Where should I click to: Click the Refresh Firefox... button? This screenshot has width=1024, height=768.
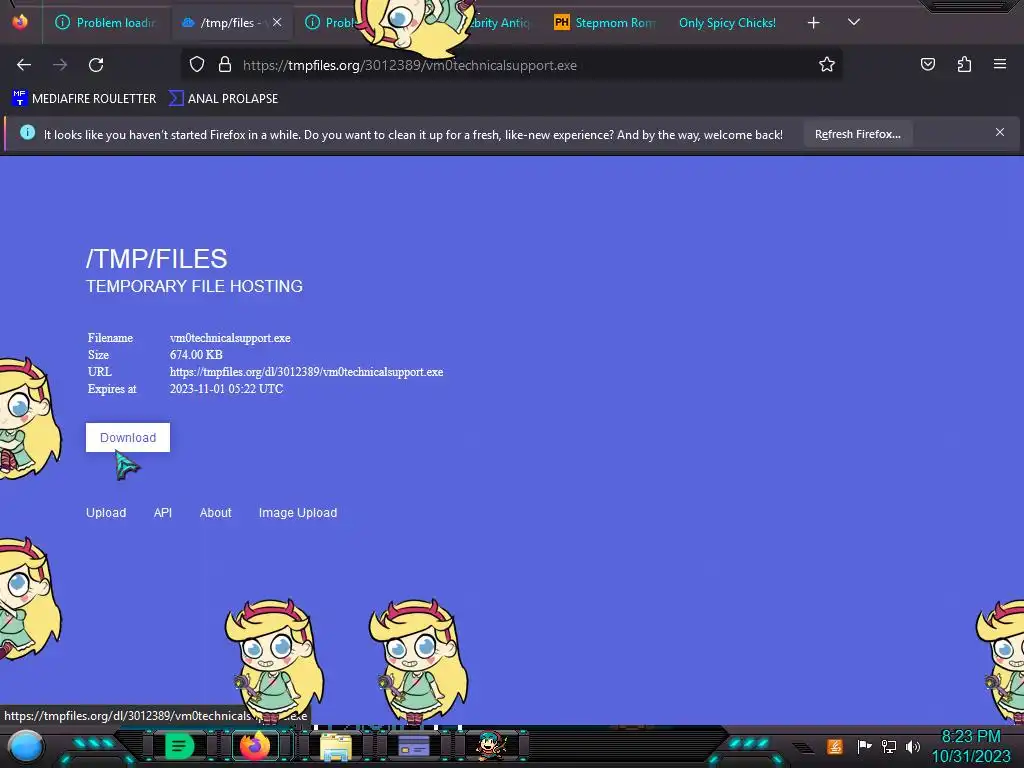(857, 135)
